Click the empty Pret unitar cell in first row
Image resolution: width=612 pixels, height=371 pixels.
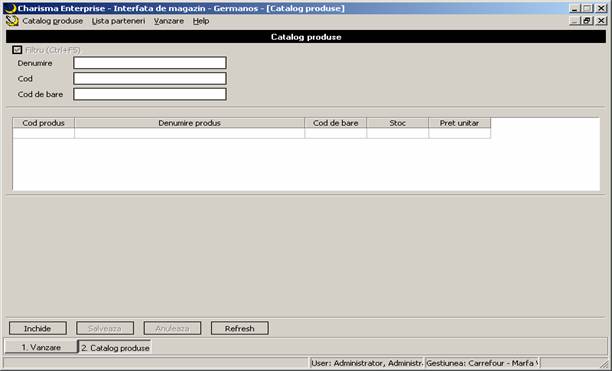tap(459, 133)
